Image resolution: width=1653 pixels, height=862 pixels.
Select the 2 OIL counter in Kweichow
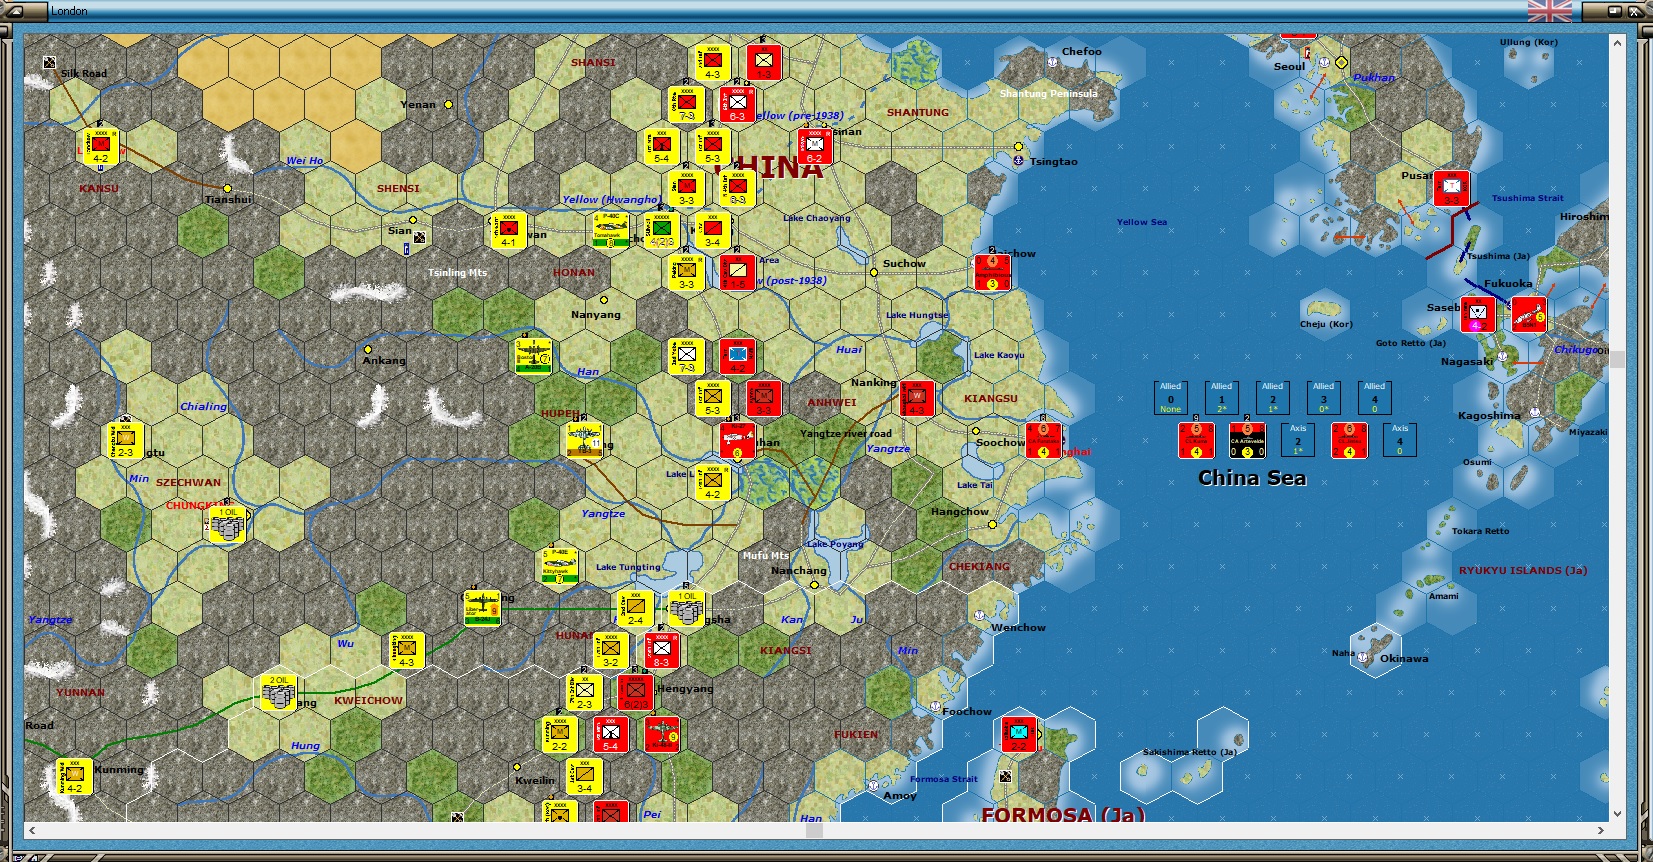pyautogui.click(x=279, y=692)
